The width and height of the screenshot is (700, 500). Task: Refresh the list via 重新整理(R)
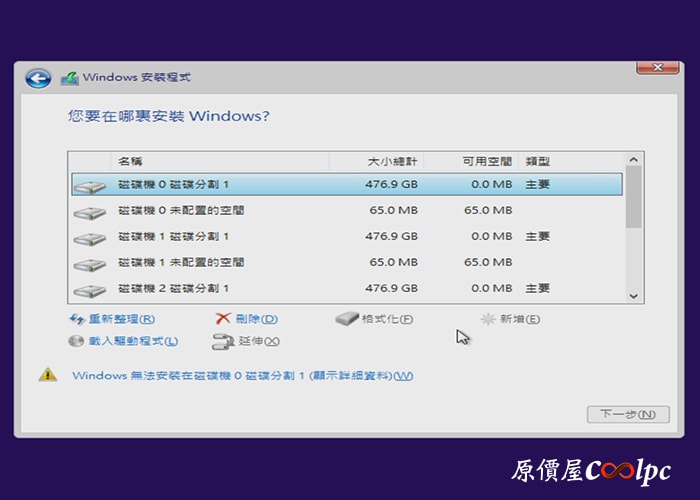pos(121,319)
